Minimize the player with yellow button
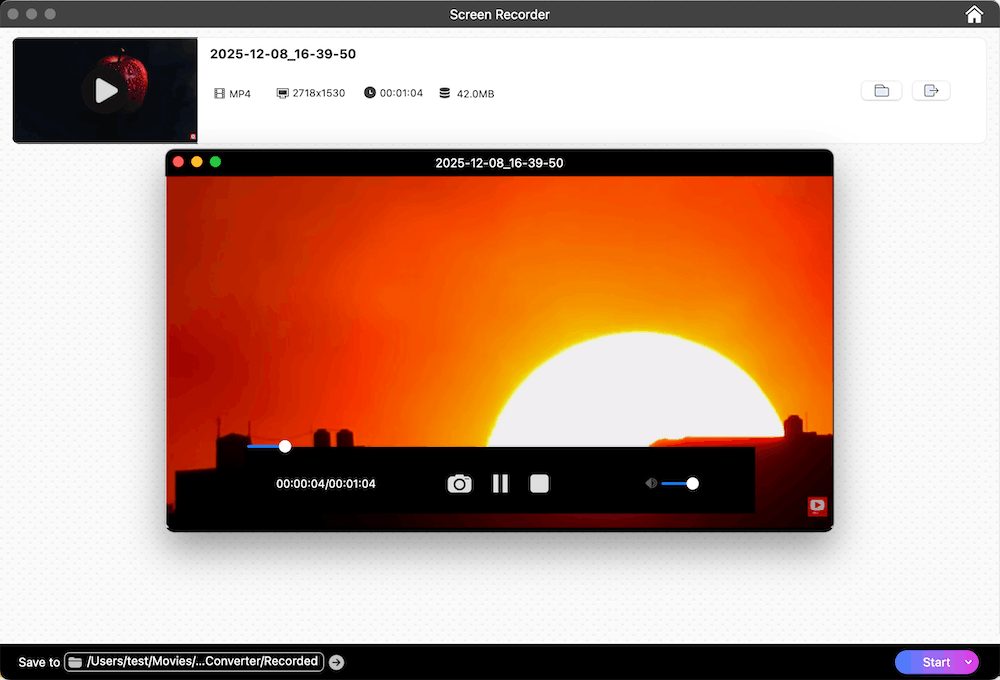Viewport: 1000px width, 680px height. click(197, 162)
